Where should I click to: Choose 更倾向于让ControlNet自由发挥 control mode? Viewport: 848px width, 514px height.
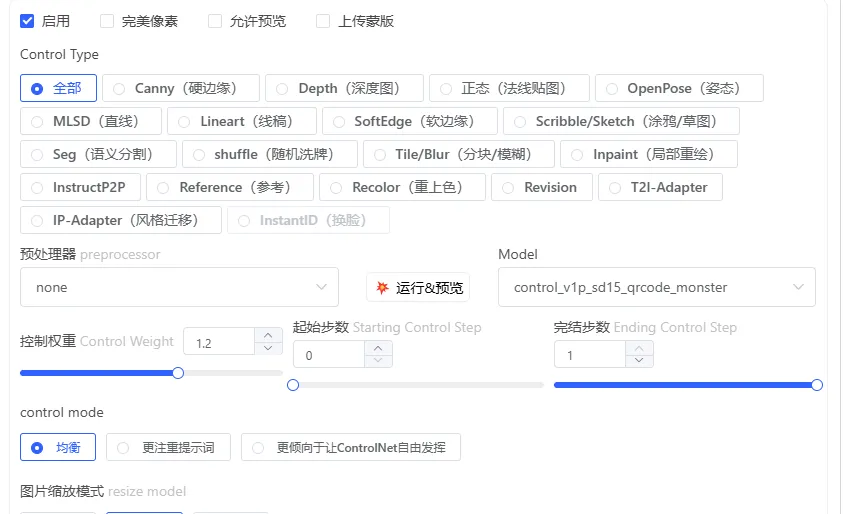(x=350, y=447)
